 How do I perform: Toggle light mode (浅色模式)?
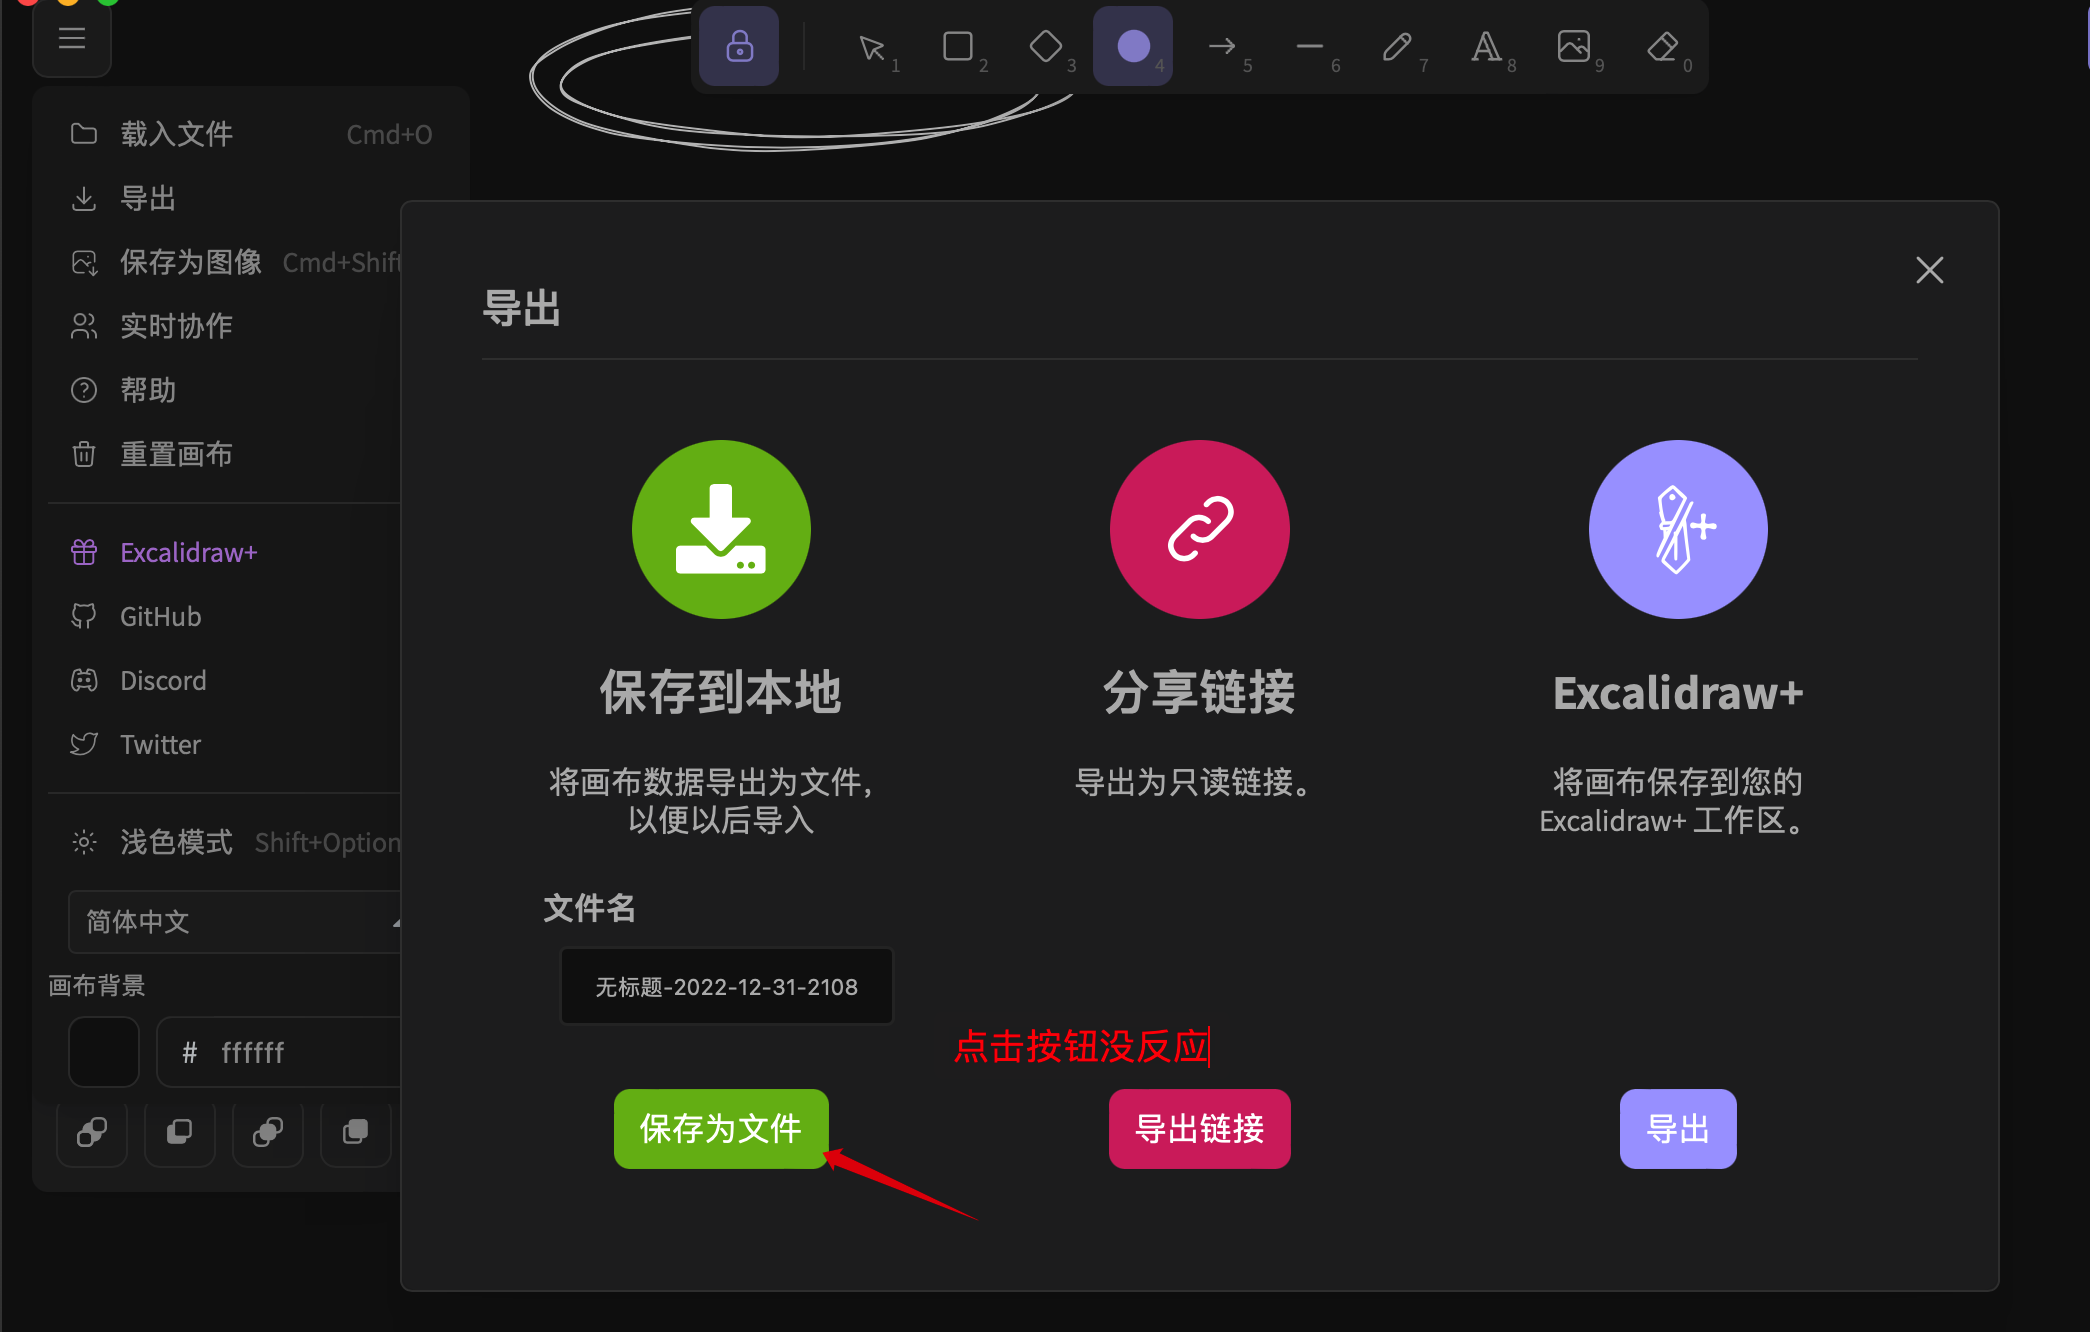pyautogui.click(x=176, y=842)
